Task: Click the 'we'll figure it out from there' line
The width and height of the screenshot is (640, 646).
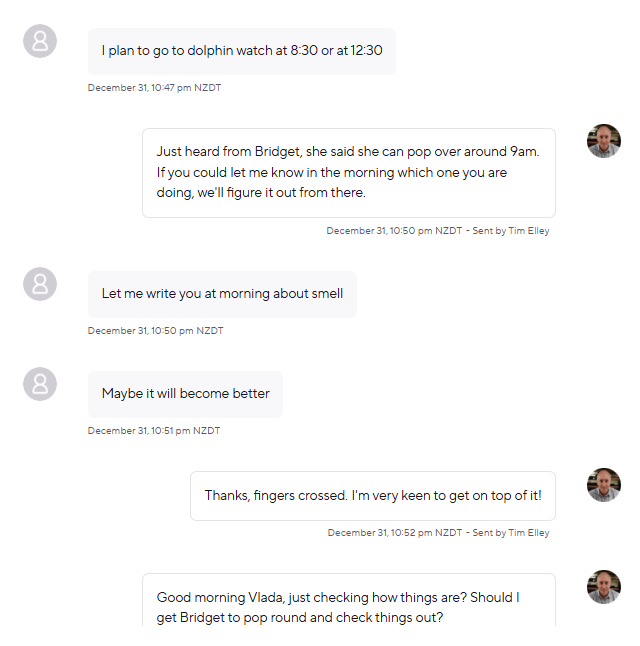Action: pos(261,192)
